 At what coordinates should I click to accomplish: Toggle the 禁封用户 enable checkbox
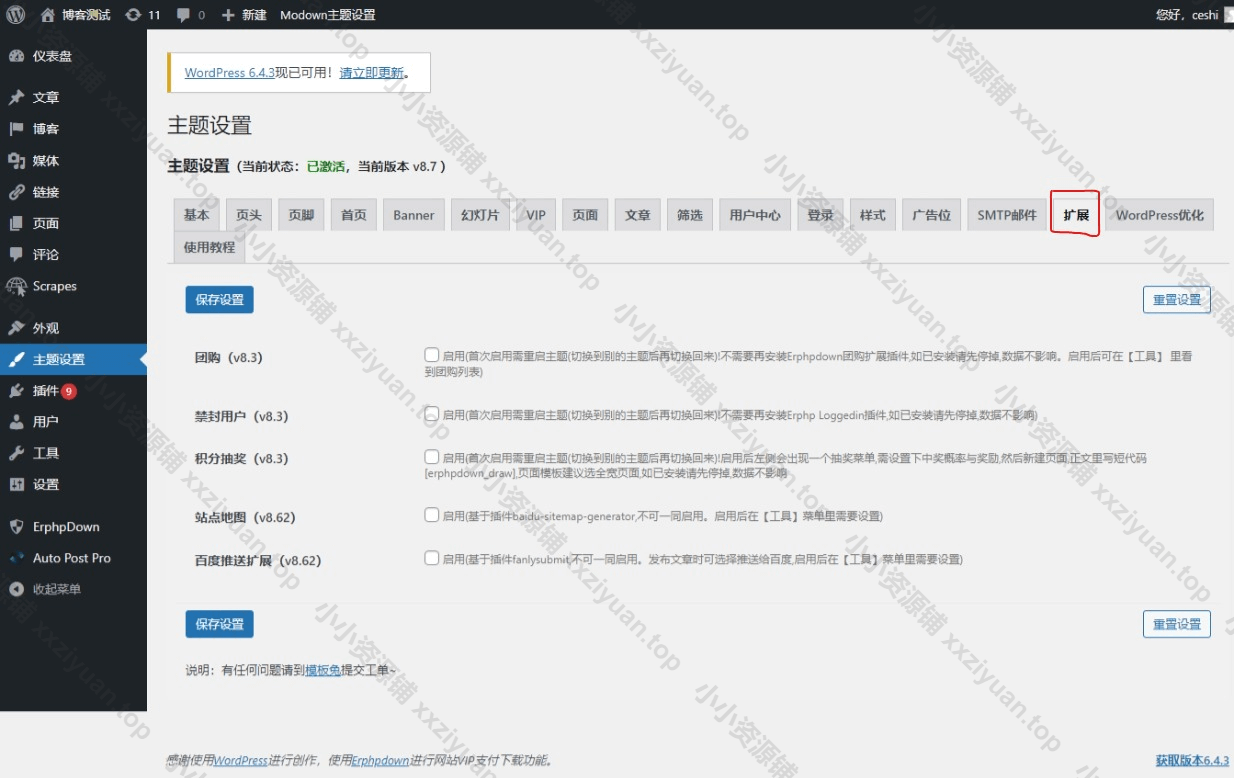[432, 414]
